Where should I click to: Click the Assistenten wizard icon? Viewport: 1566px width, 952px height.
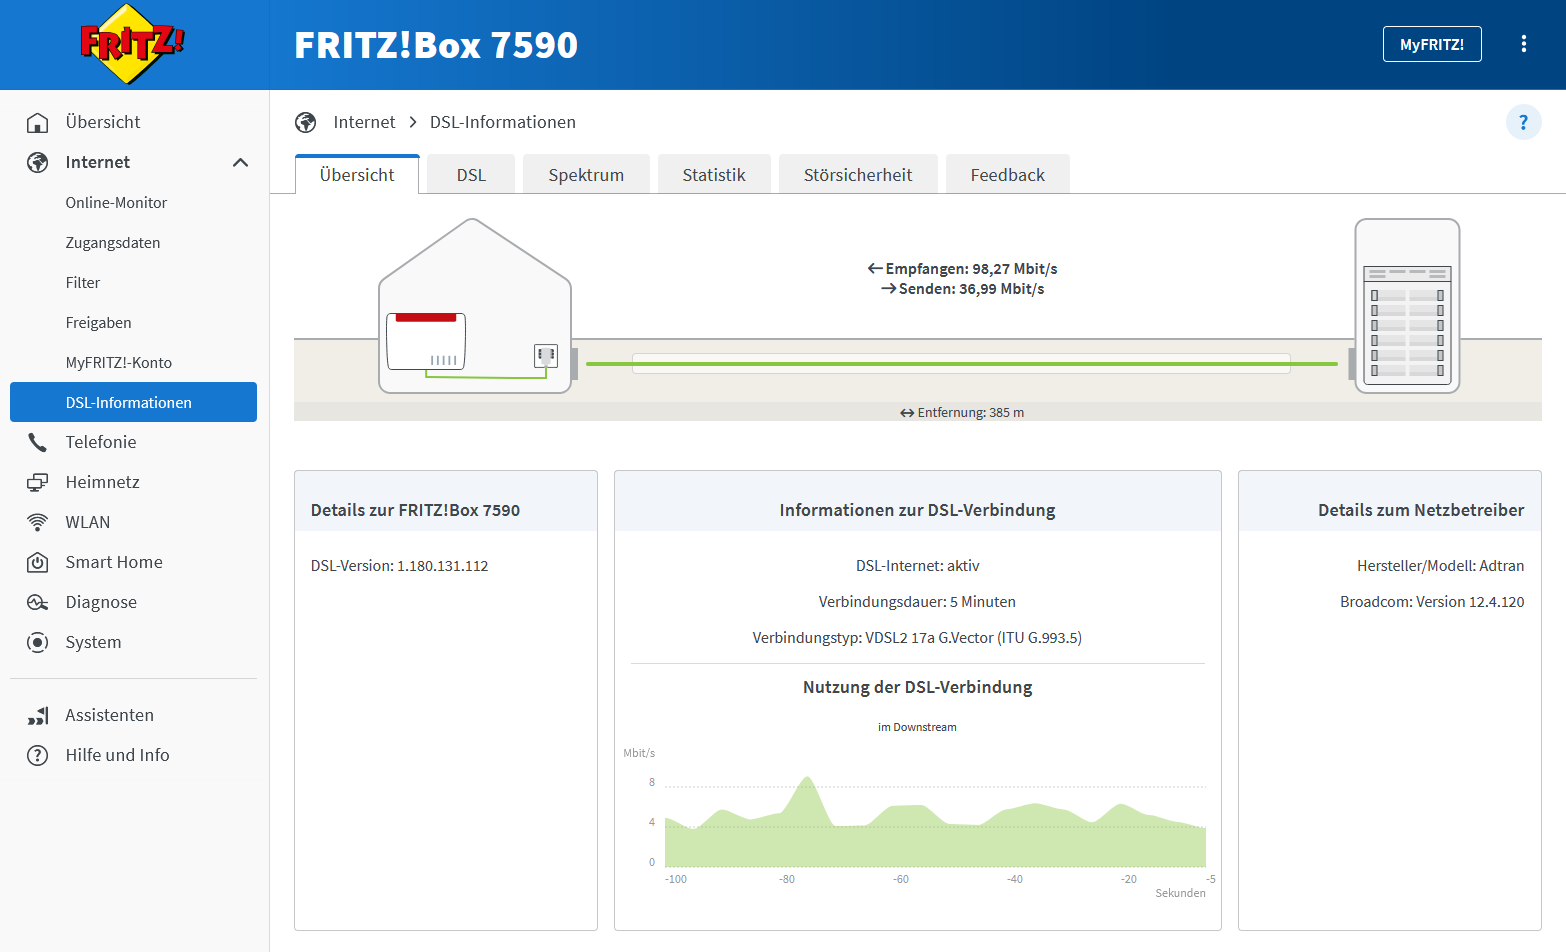pos(37,715)
